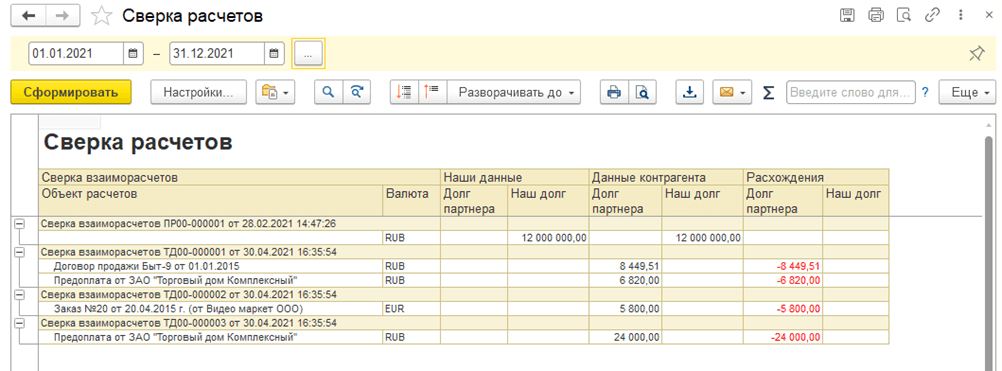Viewport: 1002px width, 371px height.
Task: Click the save floppy disk icon
Action: pos(847,15)
